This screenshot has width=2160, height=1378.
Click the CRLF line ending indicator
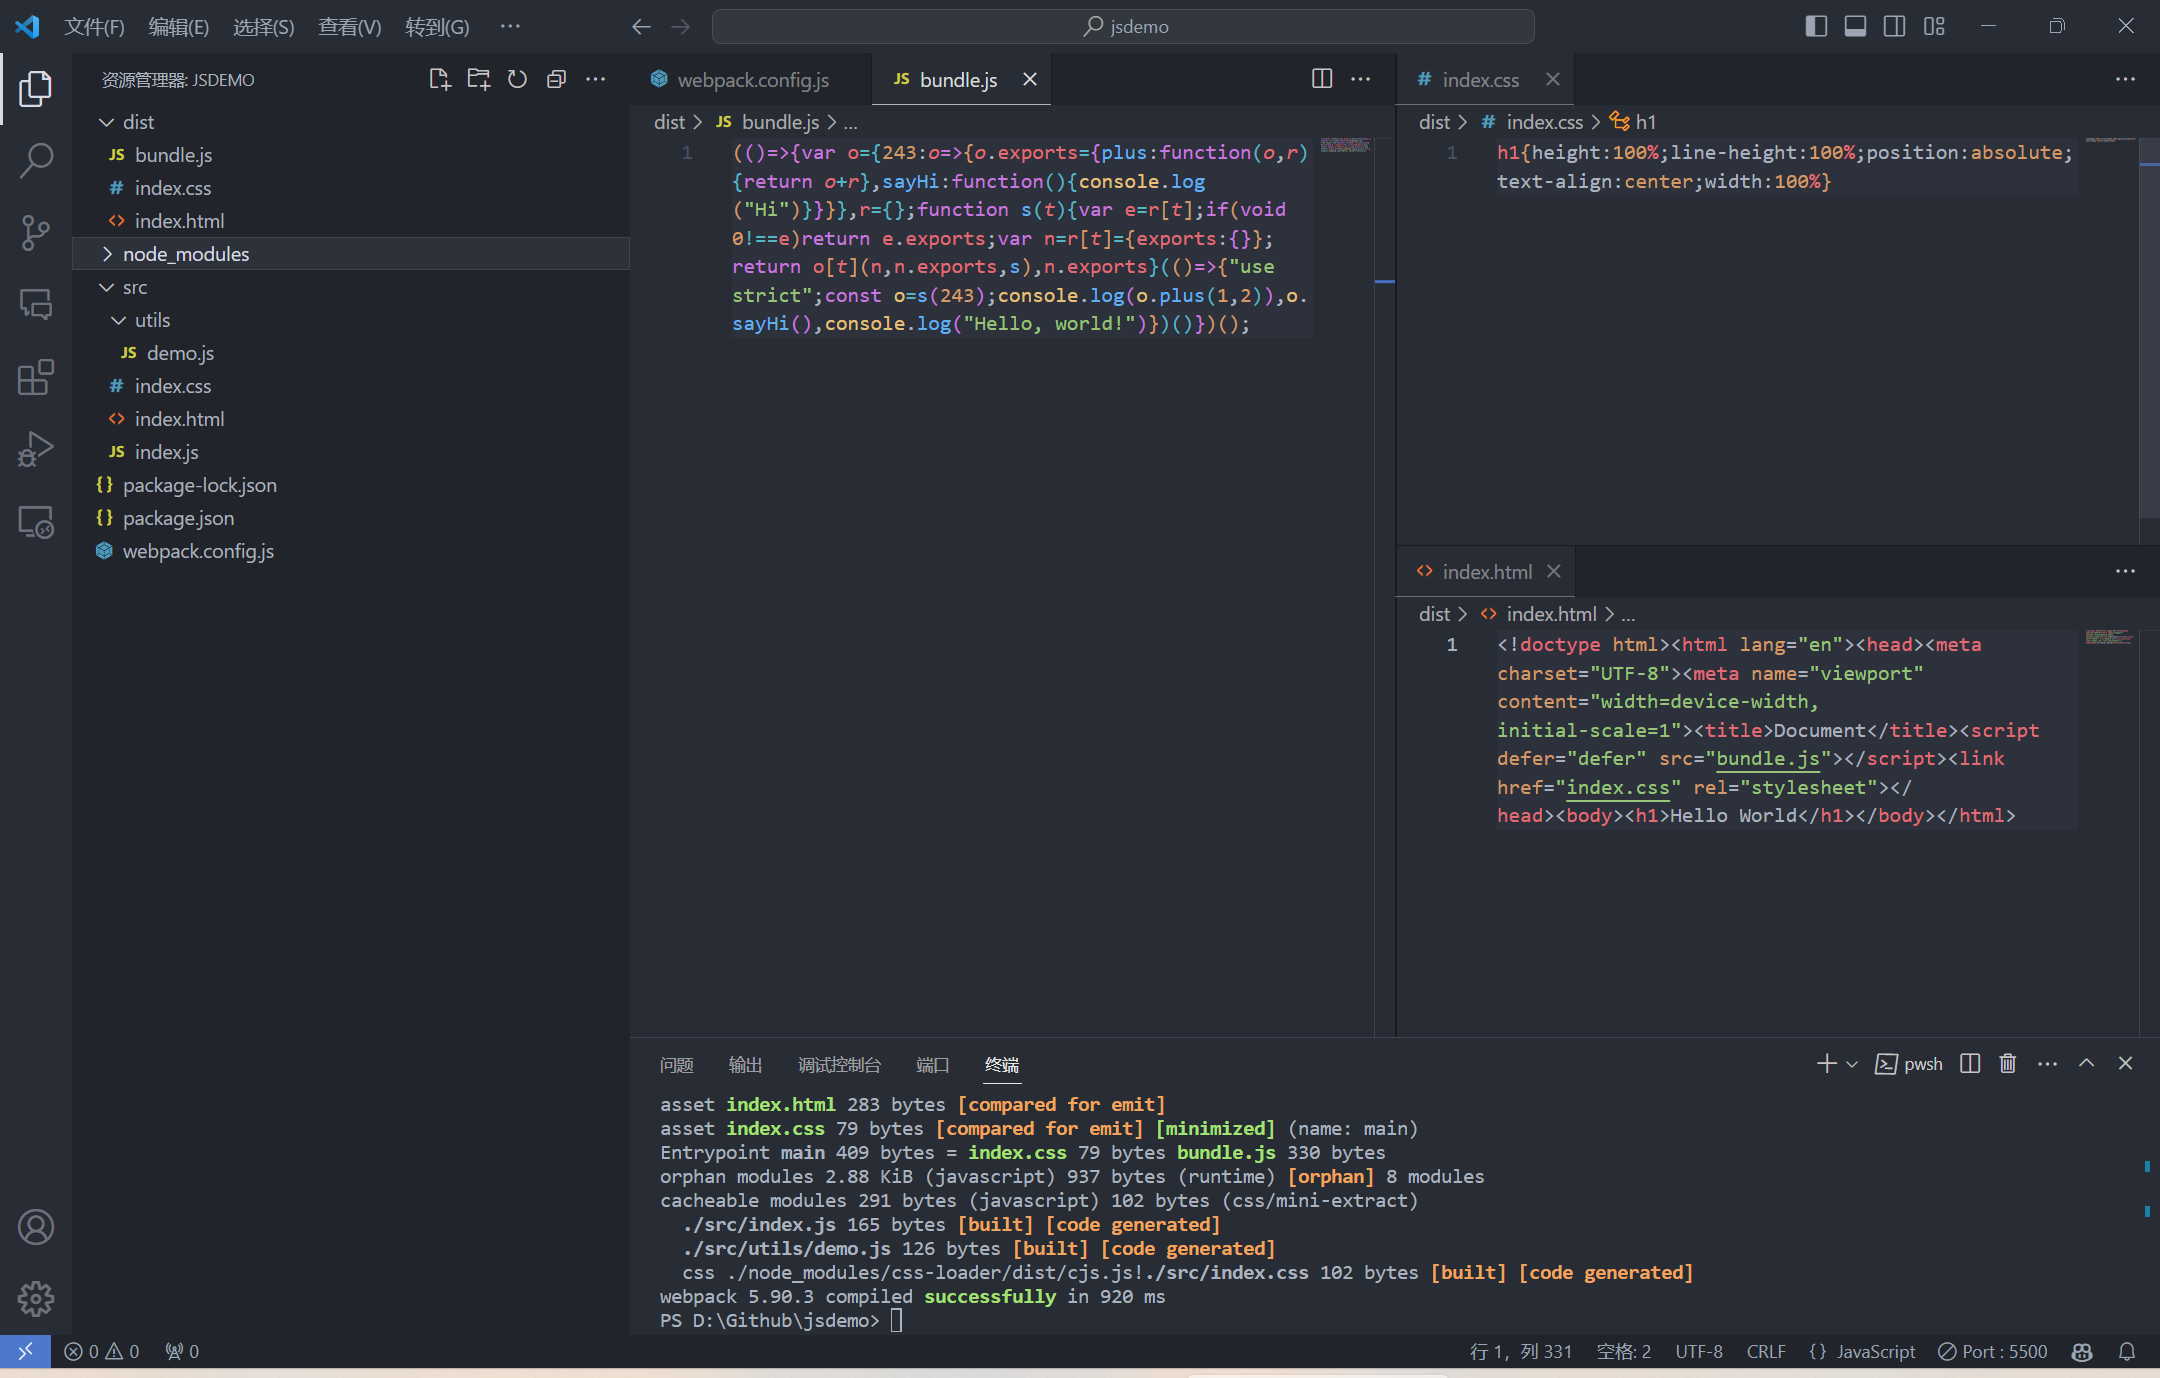[1766, 1352]
